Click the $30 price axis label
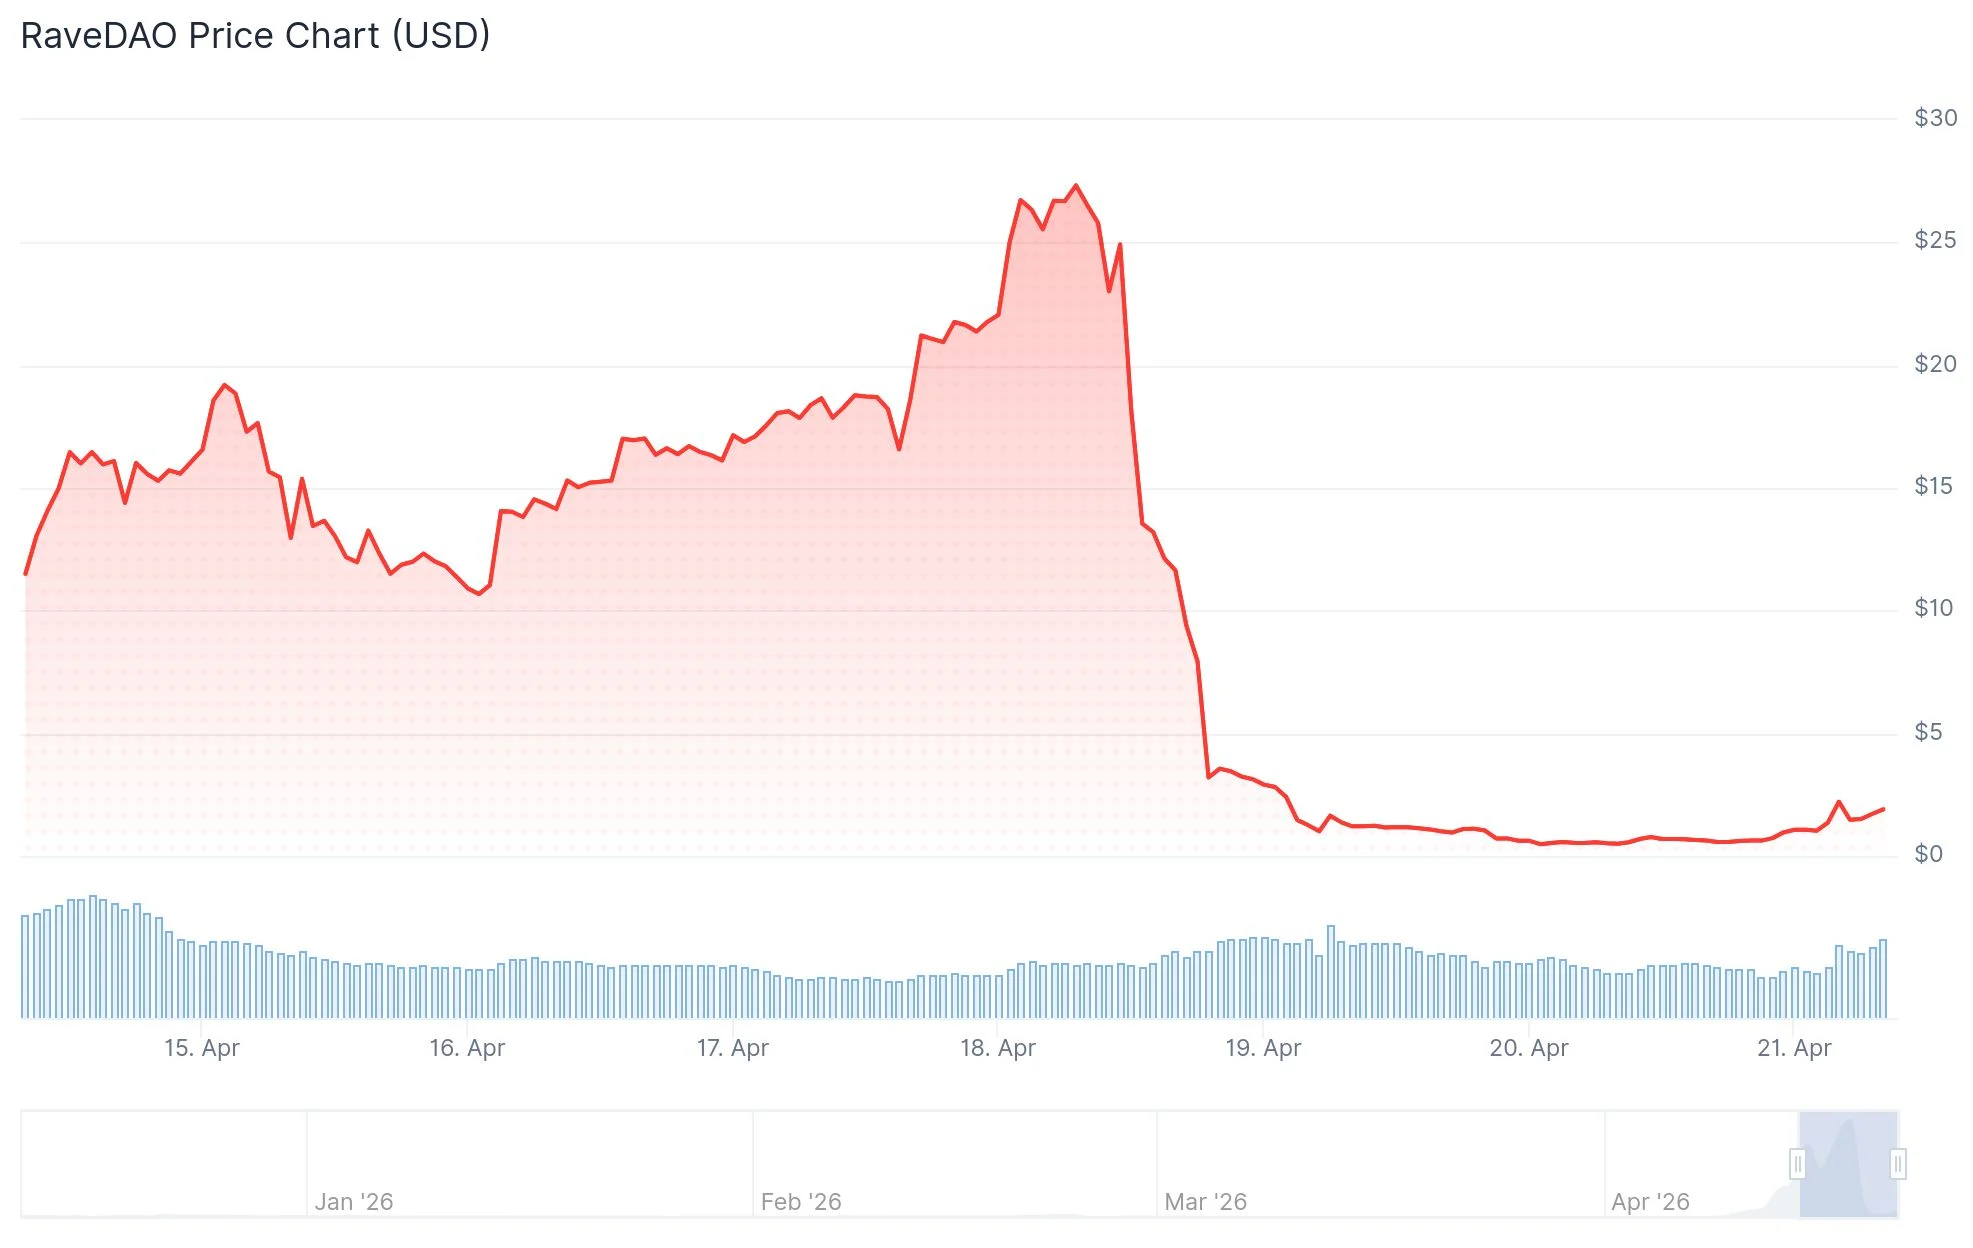1973x1248 pixels. (1935, 118)
